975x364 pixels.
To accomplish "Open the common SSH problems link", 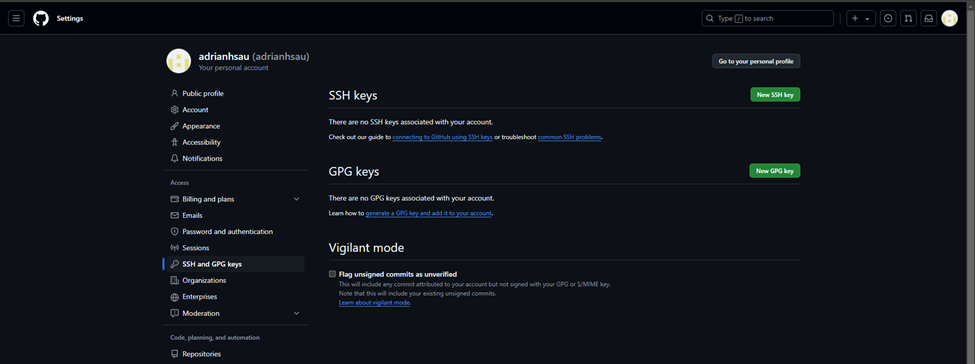I will (x=570, y=137).
